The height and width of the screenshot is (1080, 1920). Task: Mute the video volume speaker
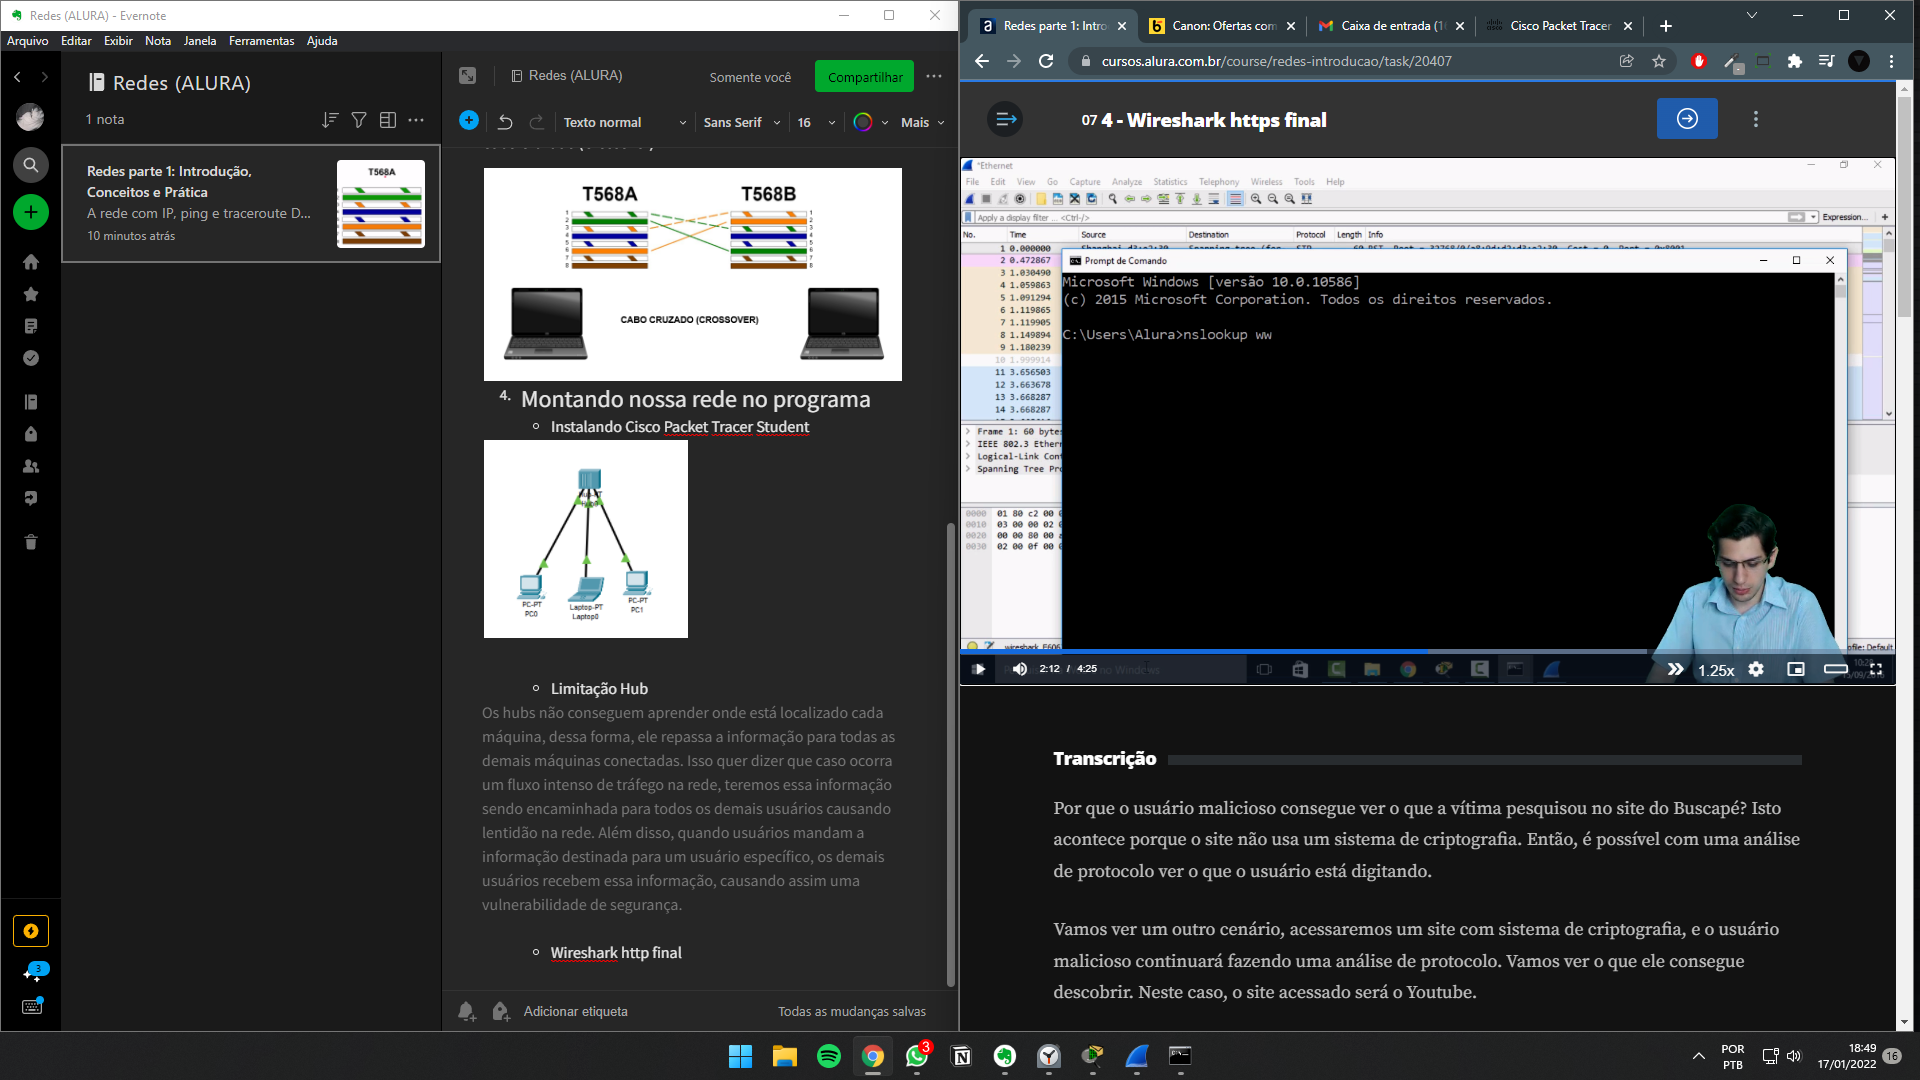coord(1019,669)
